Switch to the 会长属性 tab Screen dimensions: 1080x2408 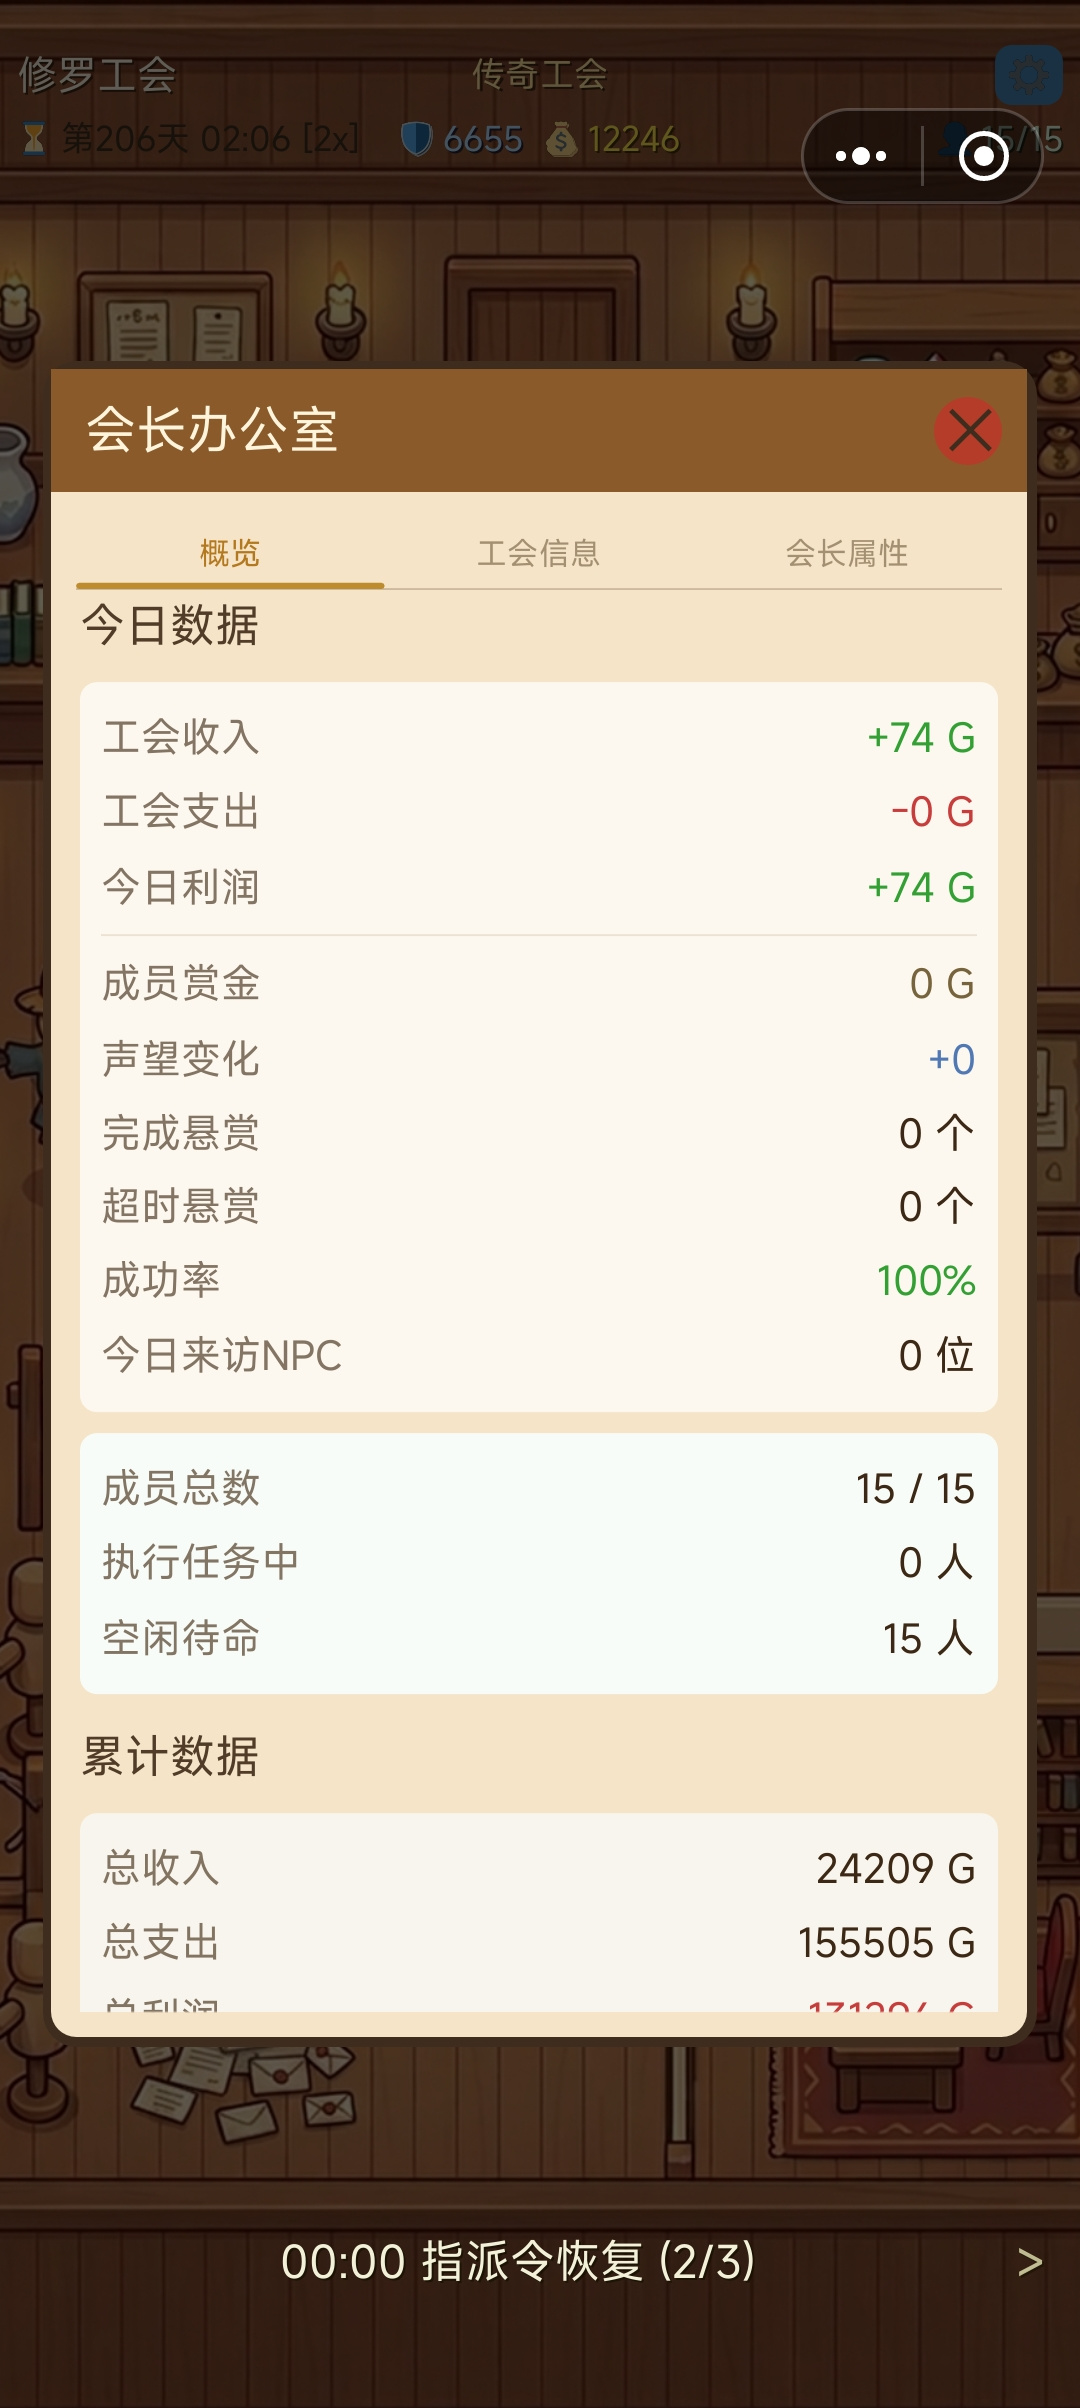tap(847, 553)
